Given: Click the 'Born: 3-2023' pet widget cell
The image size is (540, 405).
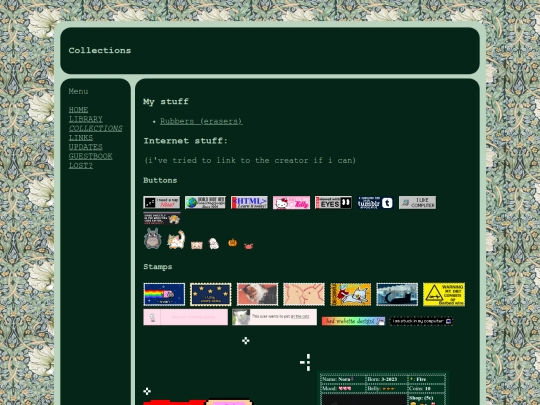Looking at the screenshot, I should click(x=386, y=379).
